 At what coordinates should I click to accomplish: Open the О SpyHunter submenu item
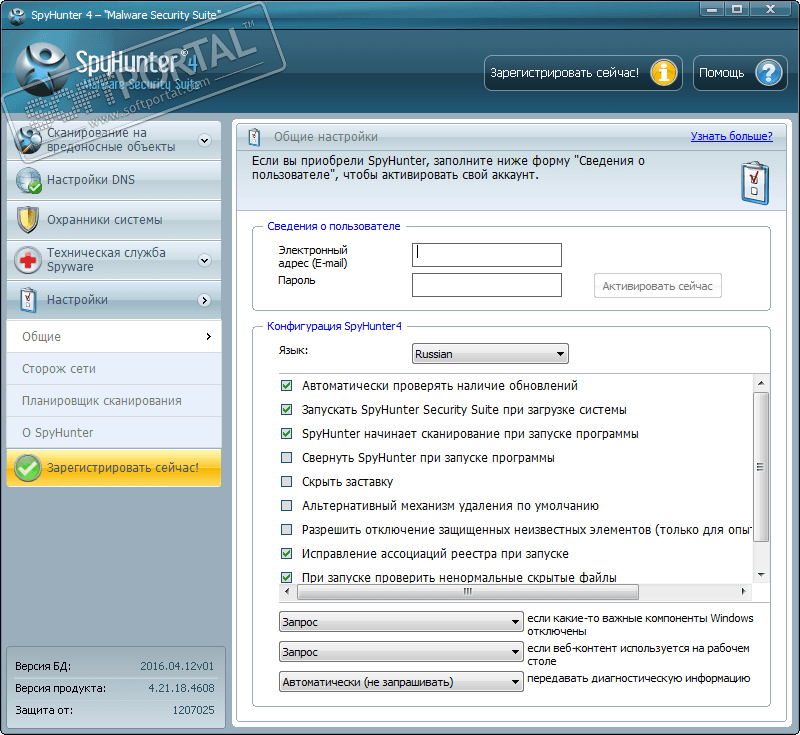coord(114,433)
